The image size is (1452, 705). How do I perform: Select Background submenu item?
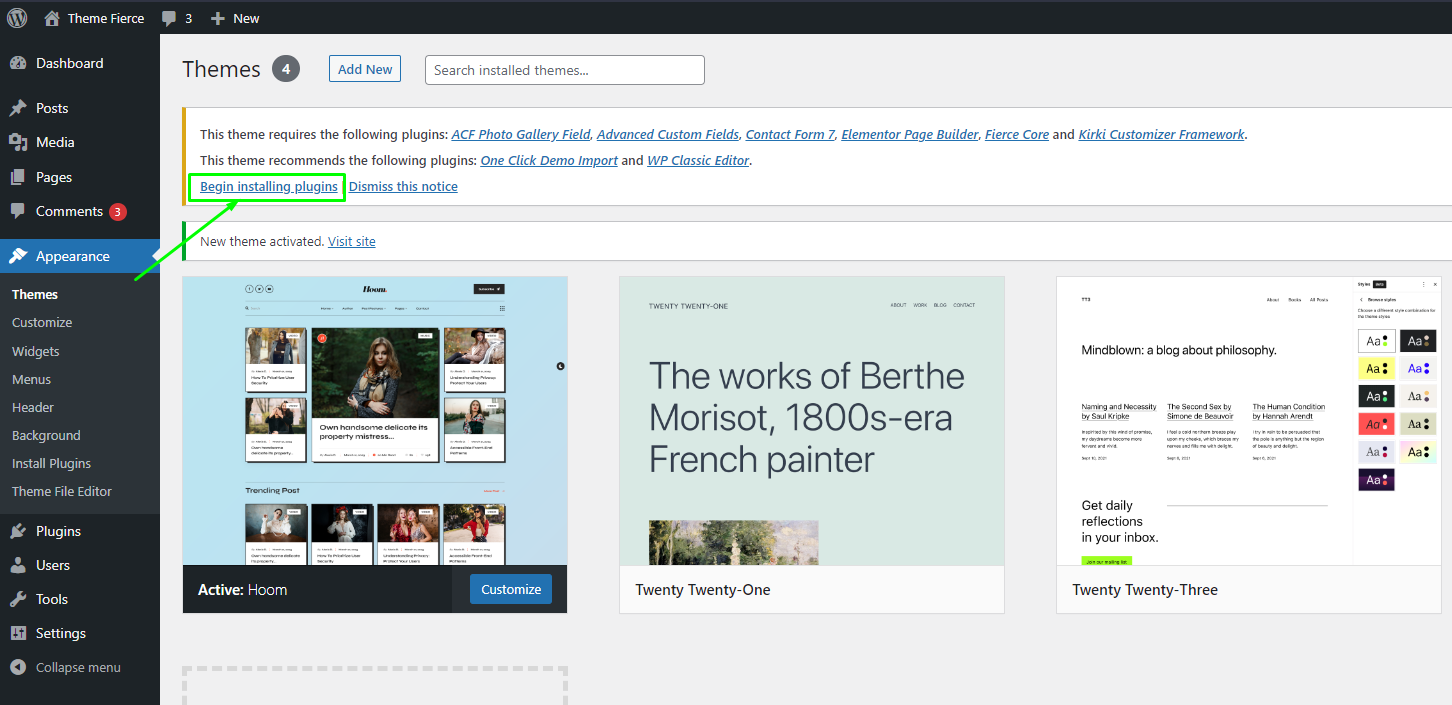coord(46,435)
